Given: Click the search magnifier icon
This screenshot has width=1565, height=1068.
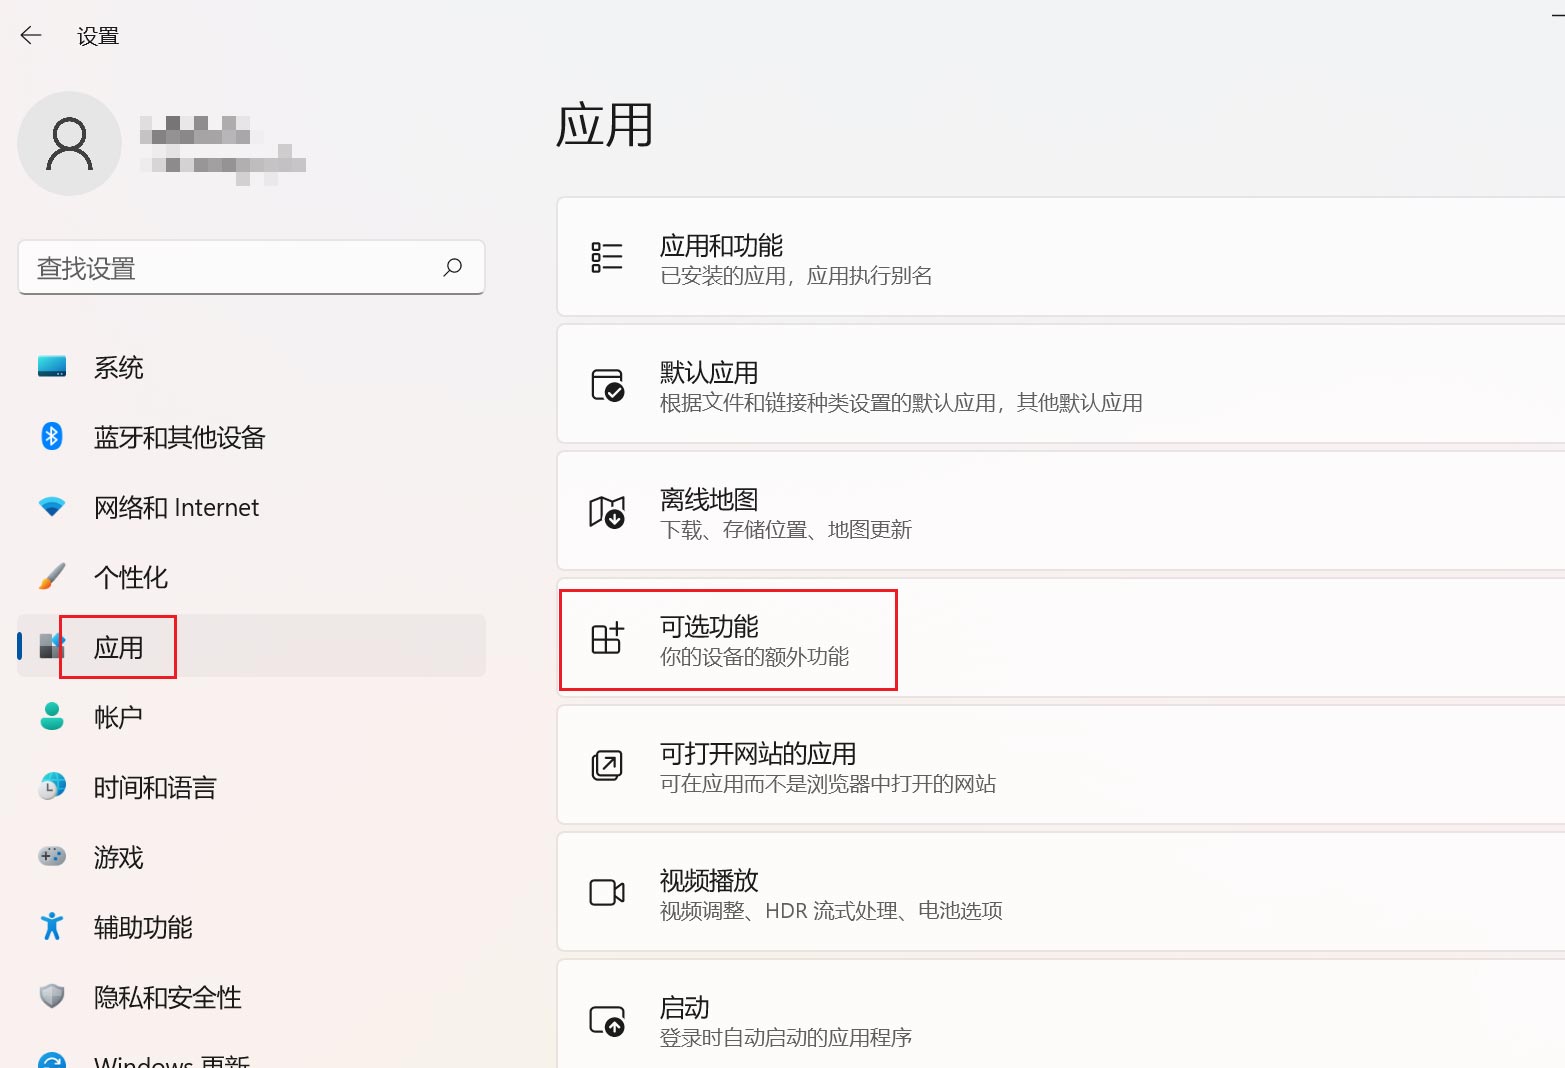Looking at the screenshot, I should (x=452, y=267).
